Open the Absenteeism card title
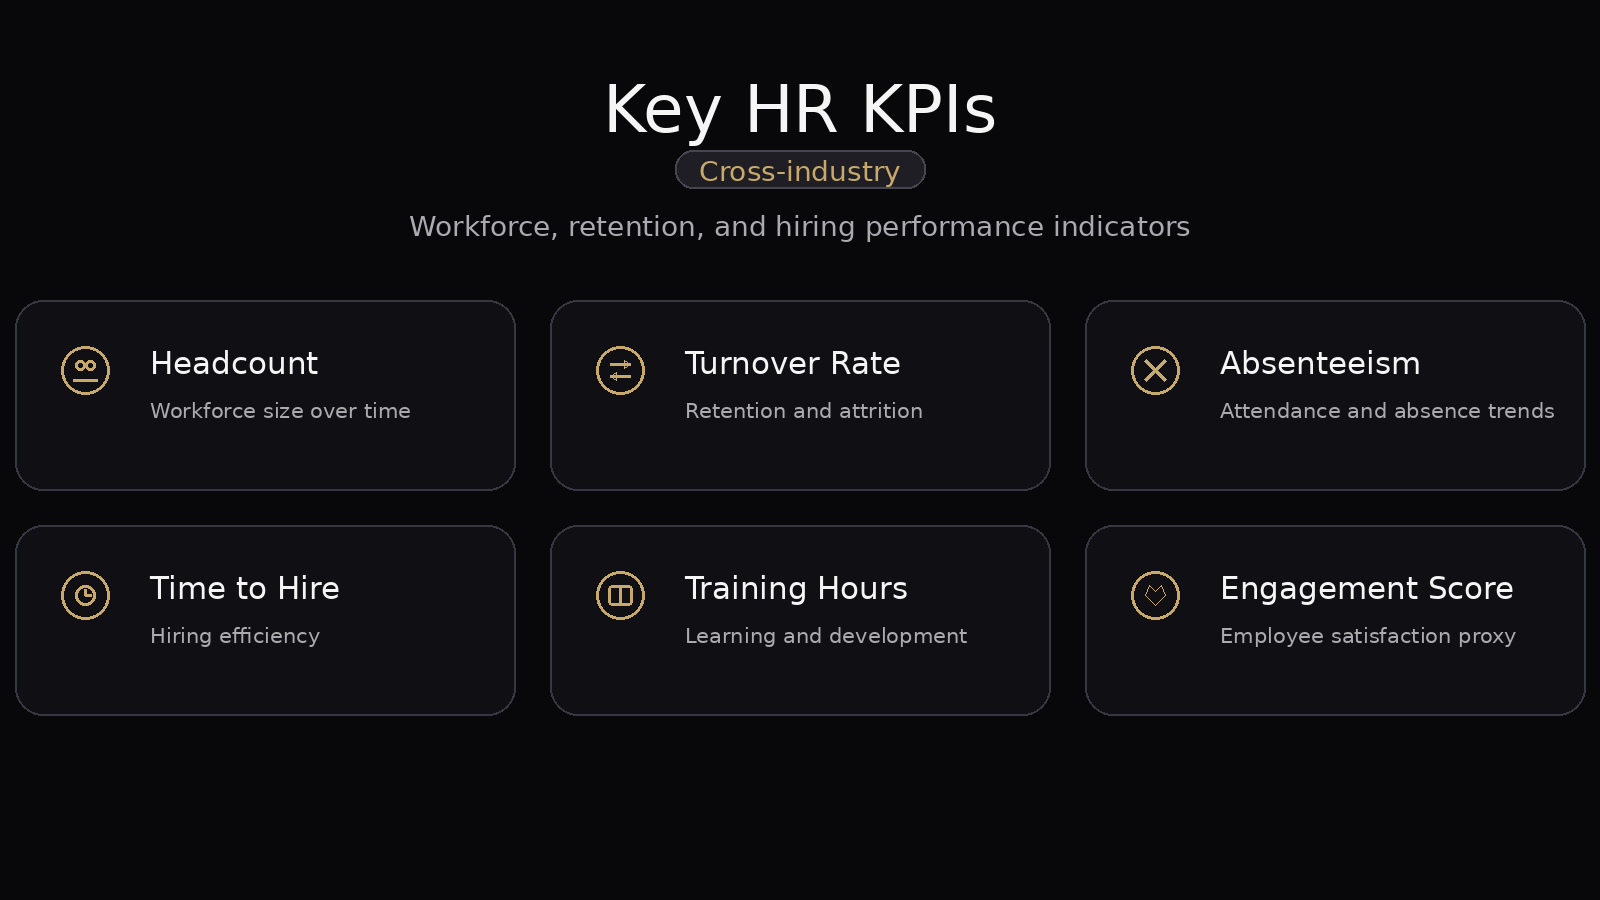 [x=1320, y=363]
